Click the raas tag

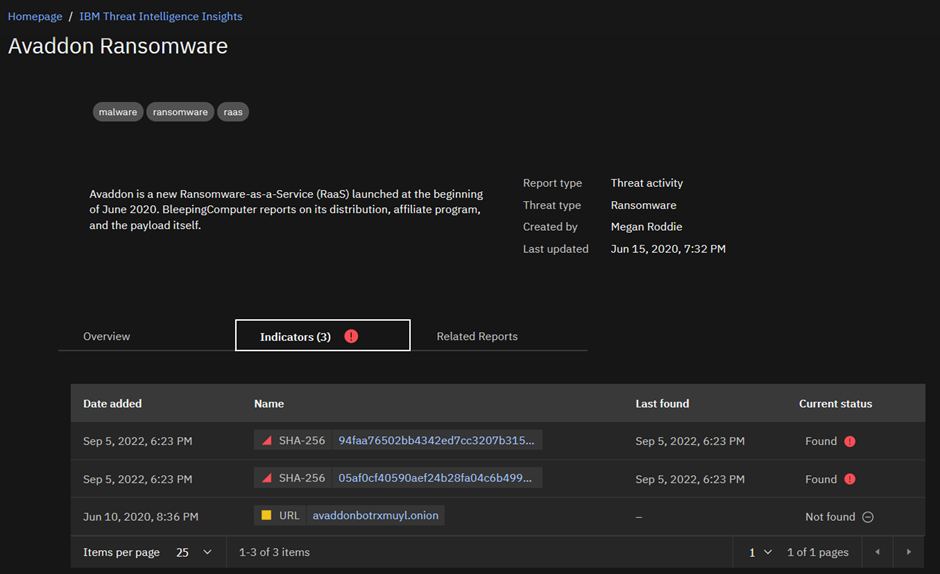click(233, 112)
